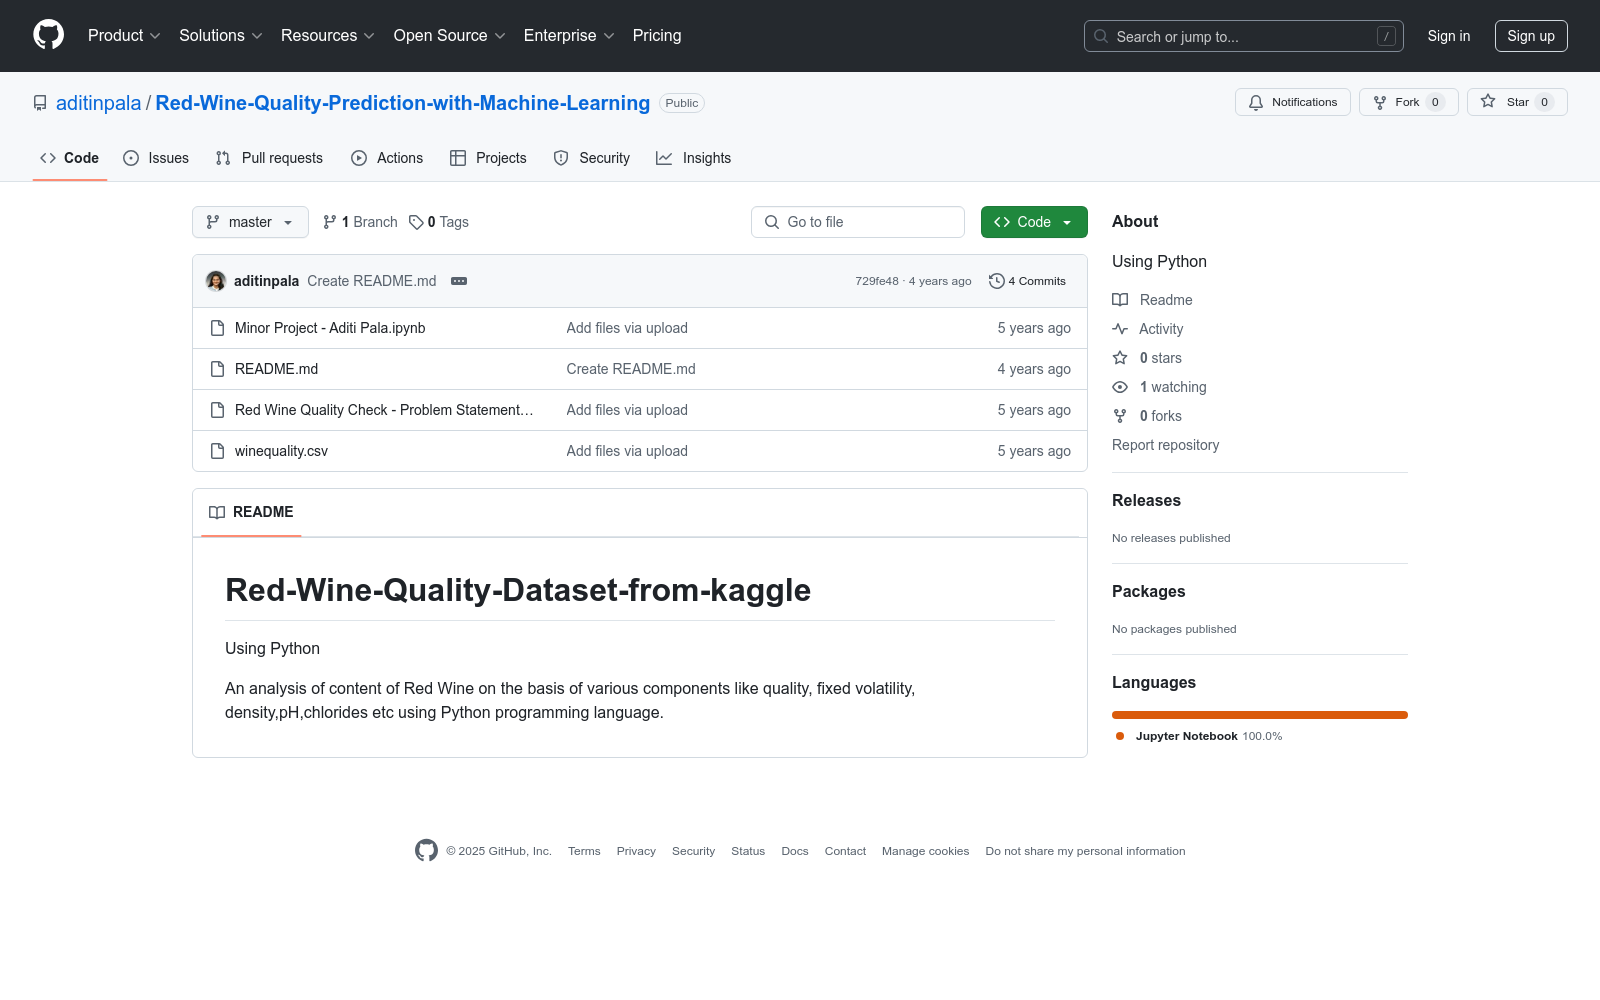This screenshot has height=1000, width=1600.
Task: Click file icon beside winequality.csv
Action: (217, 451)
